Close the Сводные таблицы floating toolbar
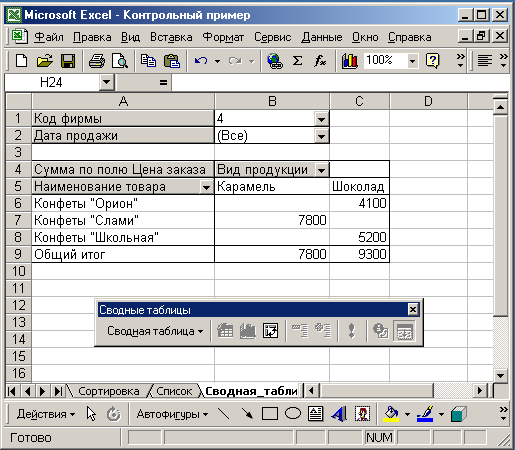 pyautogui.click(x=413, y=310)
